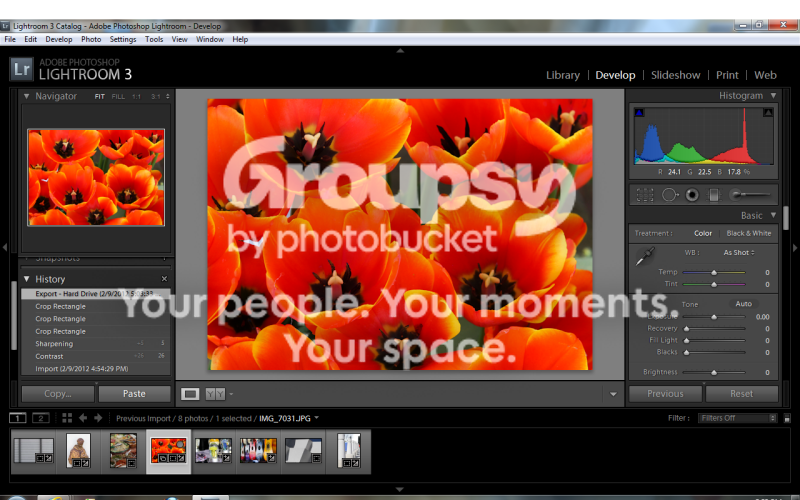Image resolution: width=800 pixels, height=500 pixels.
Task: Set Treatment to Color
Action: point(703,233)
